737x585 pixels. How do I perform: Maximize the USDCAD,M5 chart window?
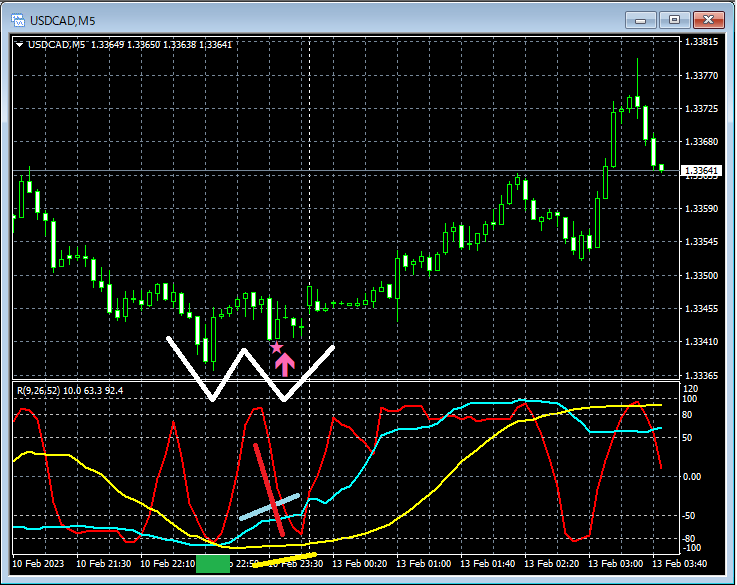674,20
